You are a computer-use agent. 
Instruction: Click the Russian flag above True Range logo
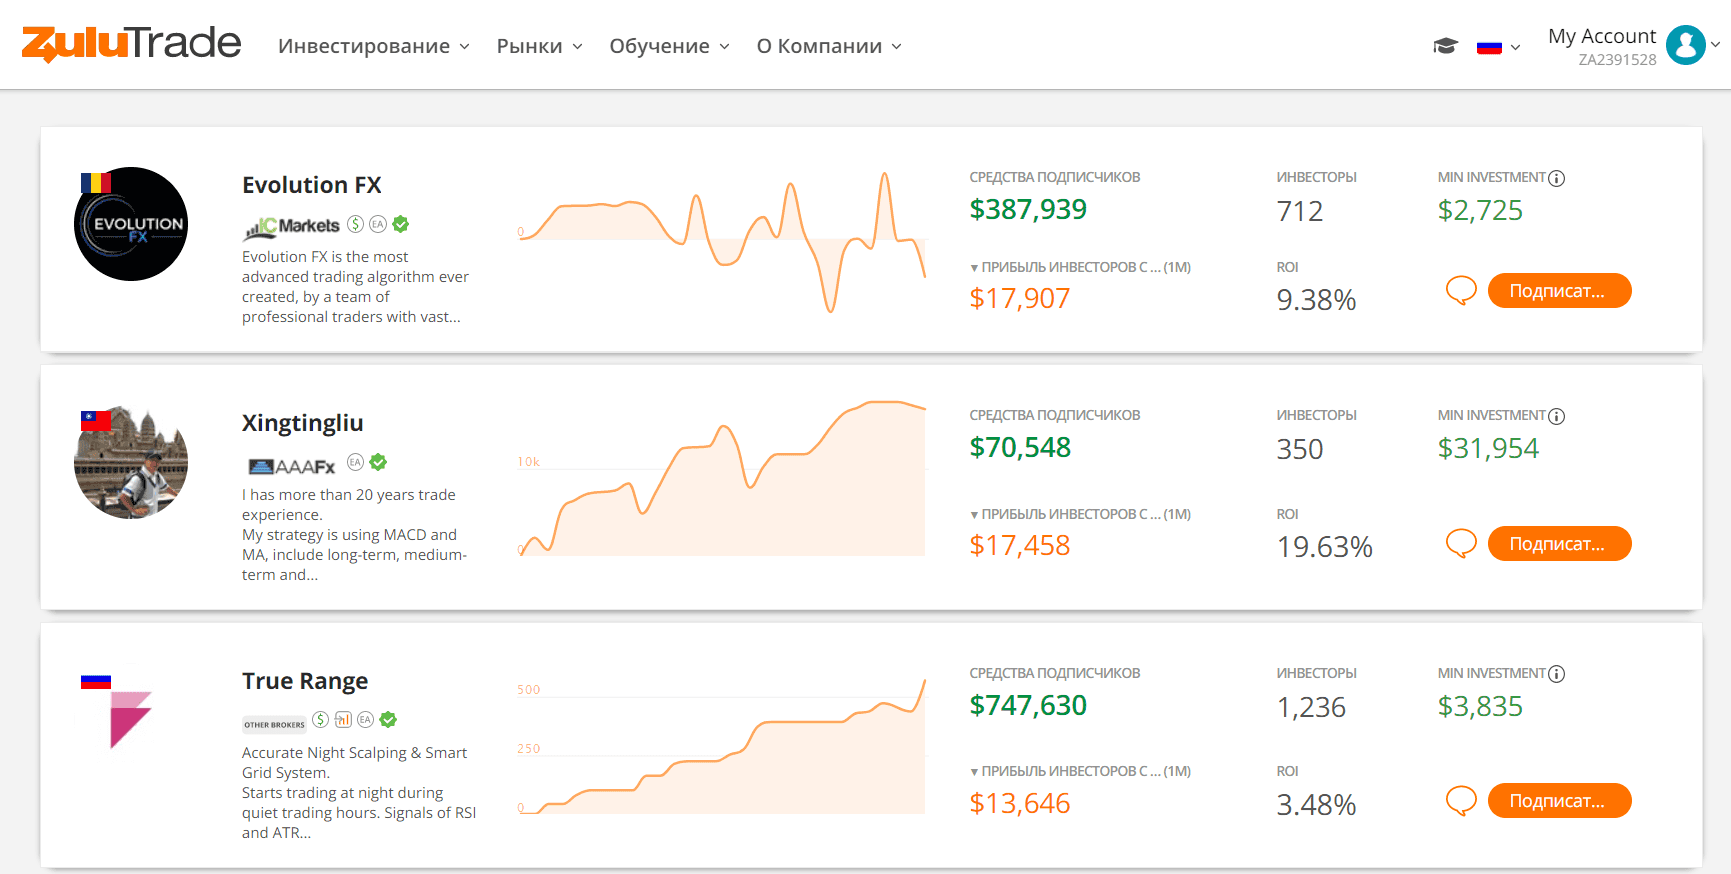coord(96,682)
